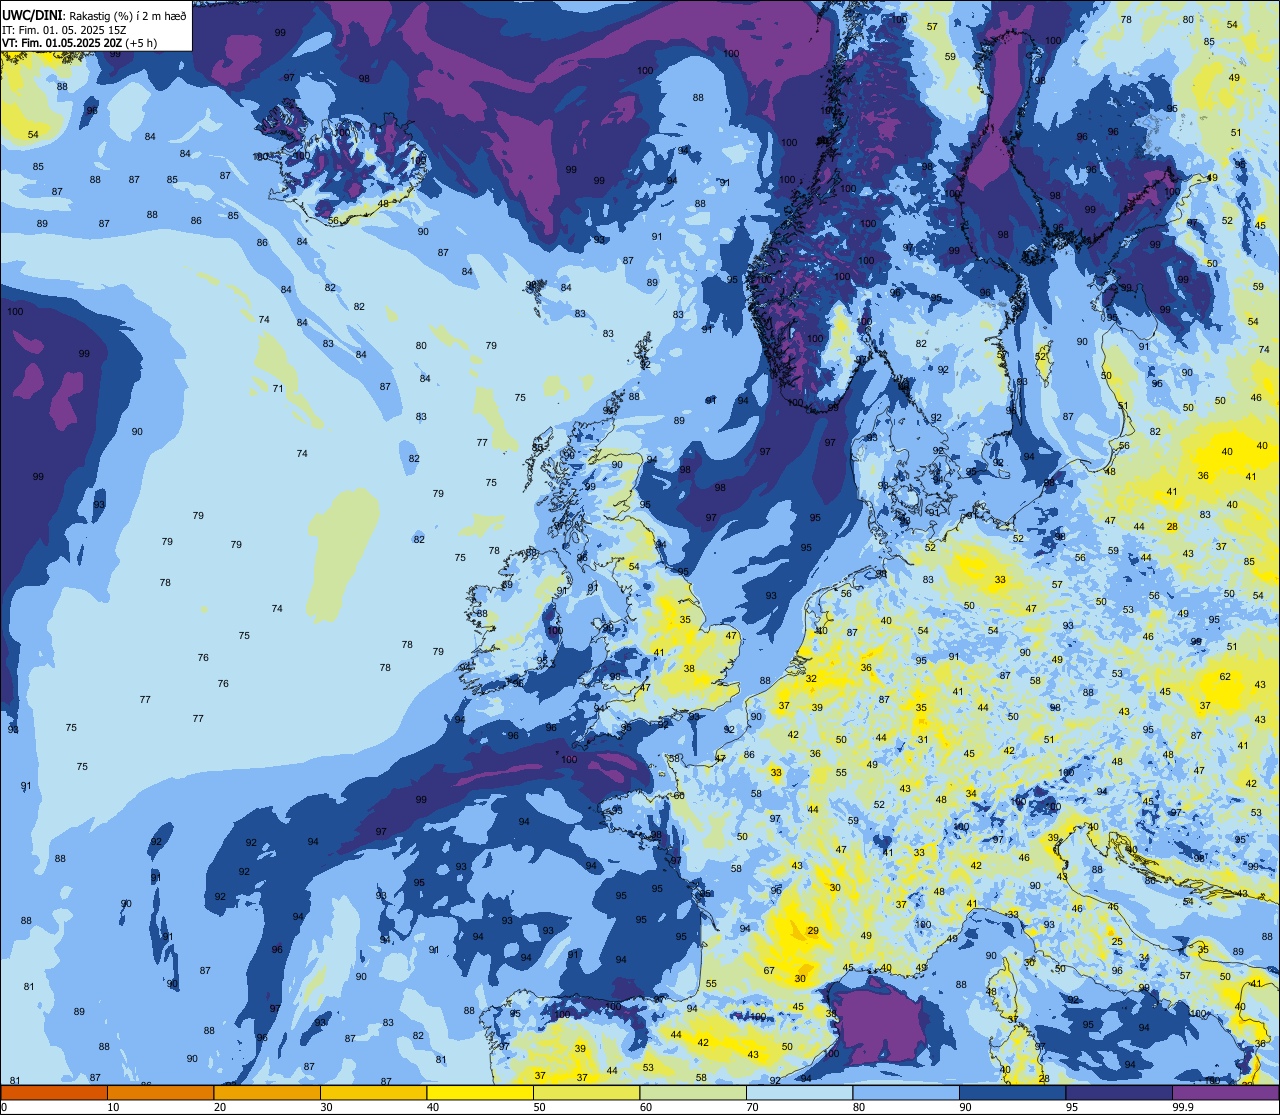This screenshot has height=1115, width=1280.
Task: Click the '62' humidity value on the map
Action: 1226,677
